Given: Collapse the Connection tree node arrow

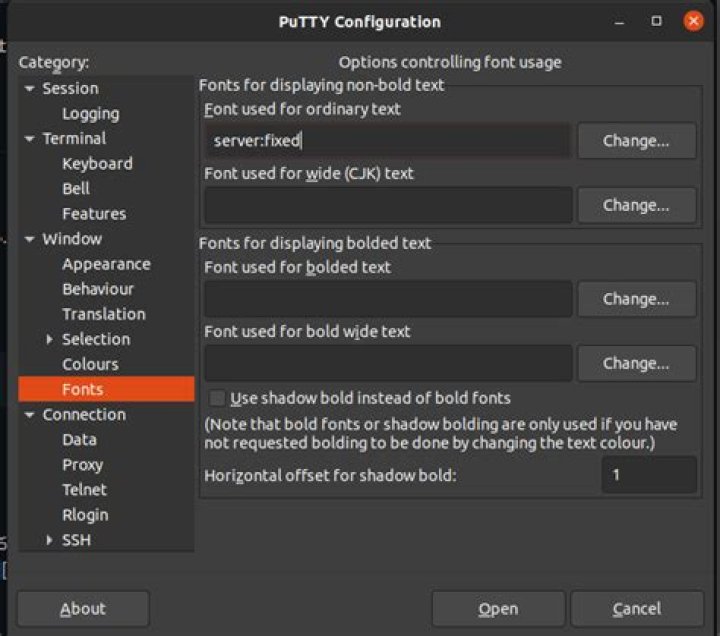Looking at the screenshot, I should (x=30, y=415).
